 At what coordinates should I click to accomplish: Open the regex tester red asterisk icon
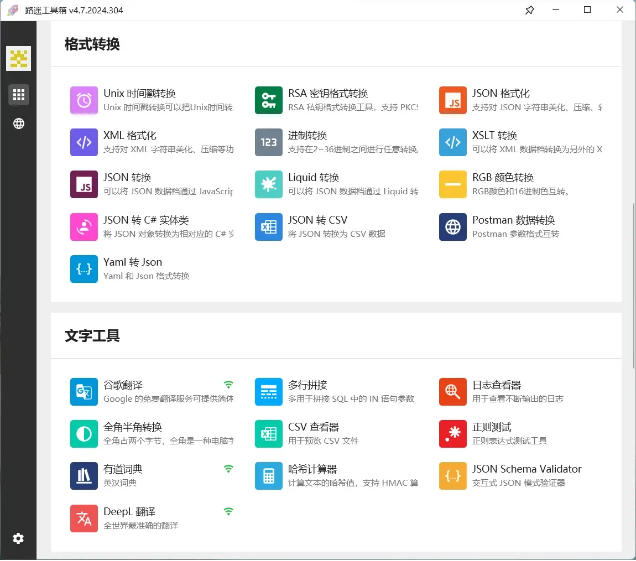[453, 434]
